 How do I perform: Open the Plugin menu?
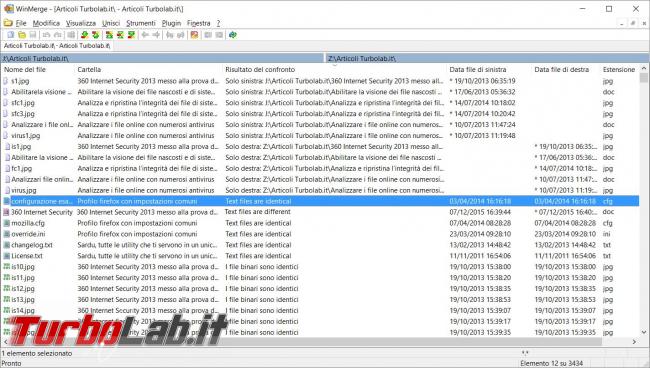[171, 23]
